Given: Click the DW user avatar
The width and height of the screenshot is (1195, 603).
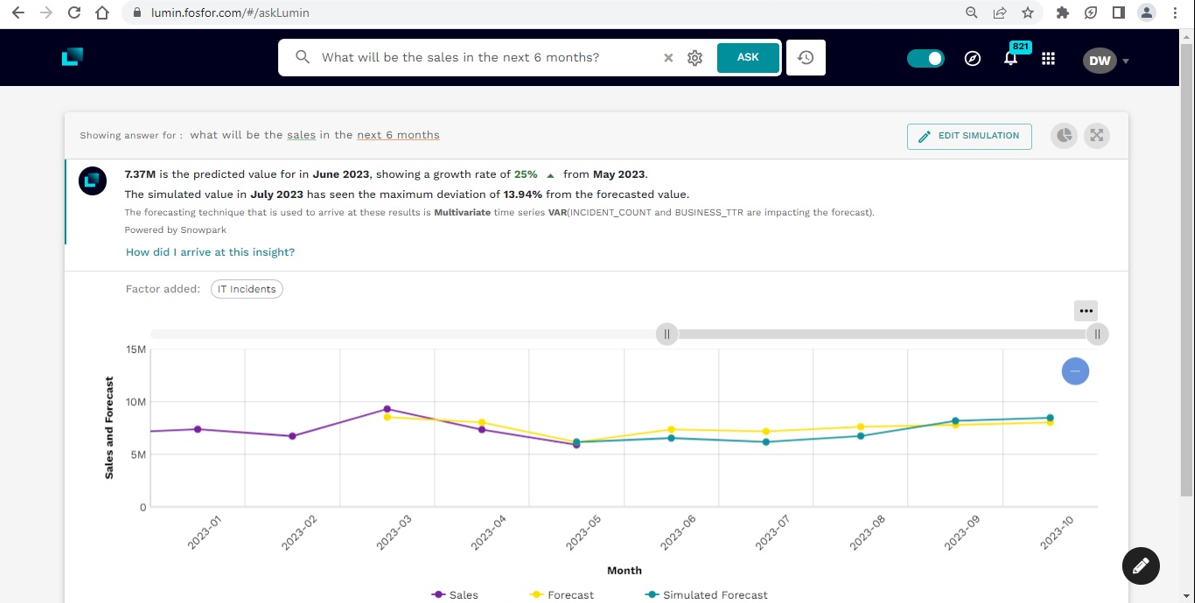Looking at the screenshot, I should tap(1099, 60).
